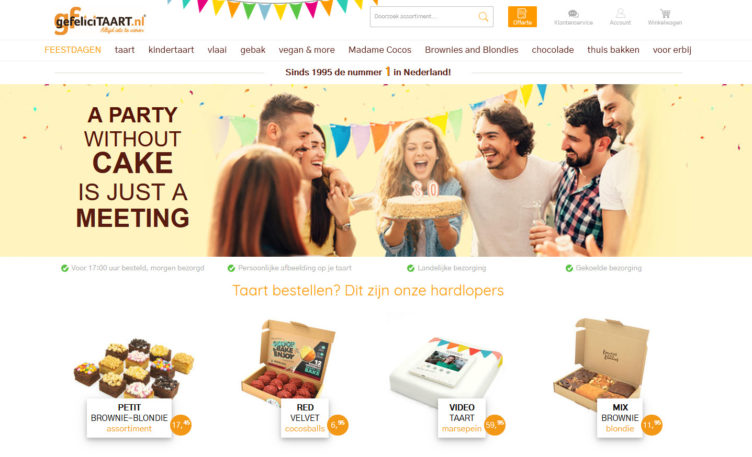The height and width of the screenshot is (457, 752).
Task: View the Video Taart marsepein product
Action: (447, 386)
